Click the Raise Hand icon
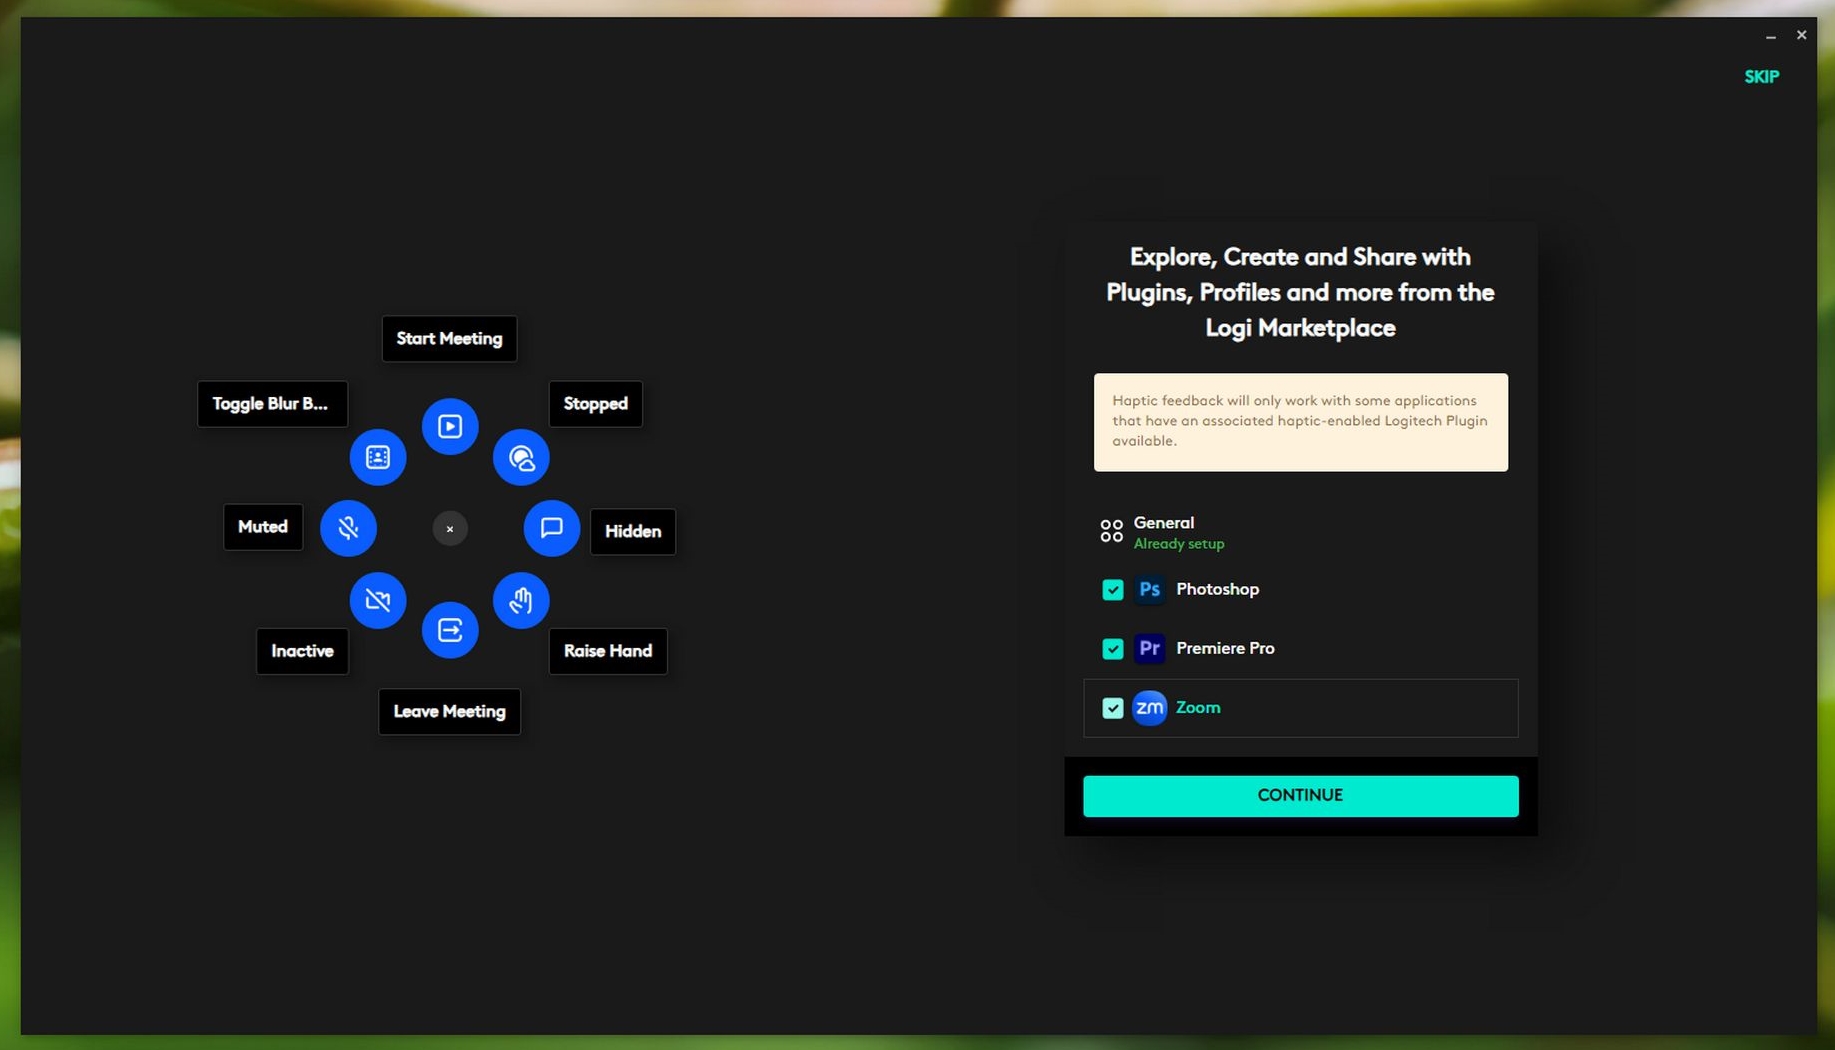Viewport: 1835px width, 1050px height. (x=521, y=601)
